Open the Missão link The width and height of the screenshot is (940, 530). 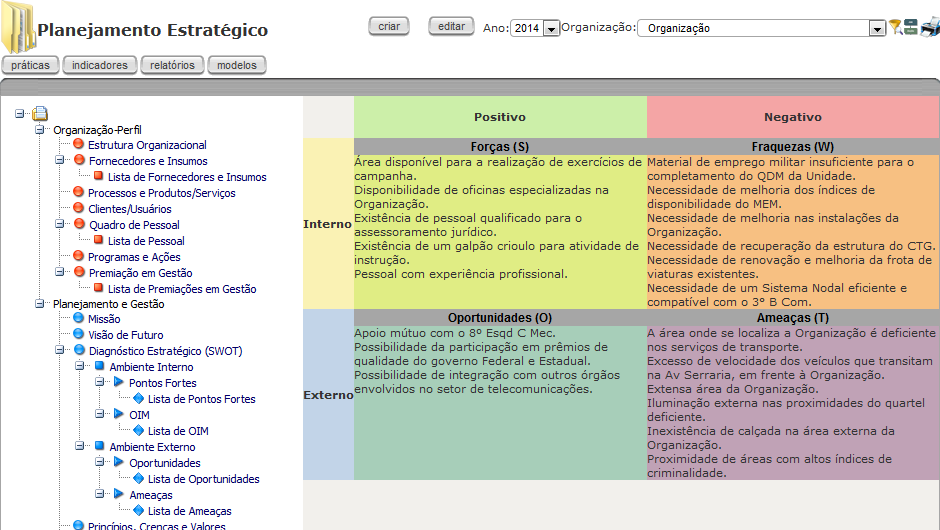point(104,319)
